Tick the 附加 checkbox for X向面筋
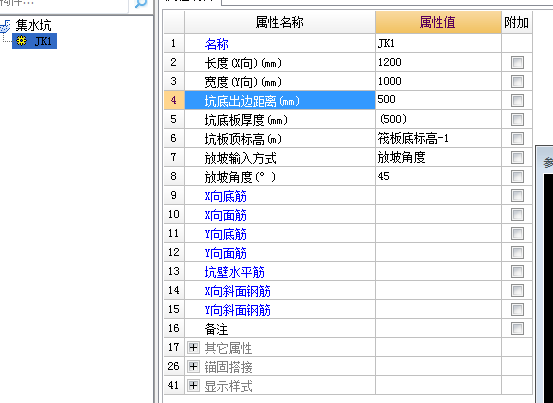Viewport: 553px width, 403px height. (517, 215)
